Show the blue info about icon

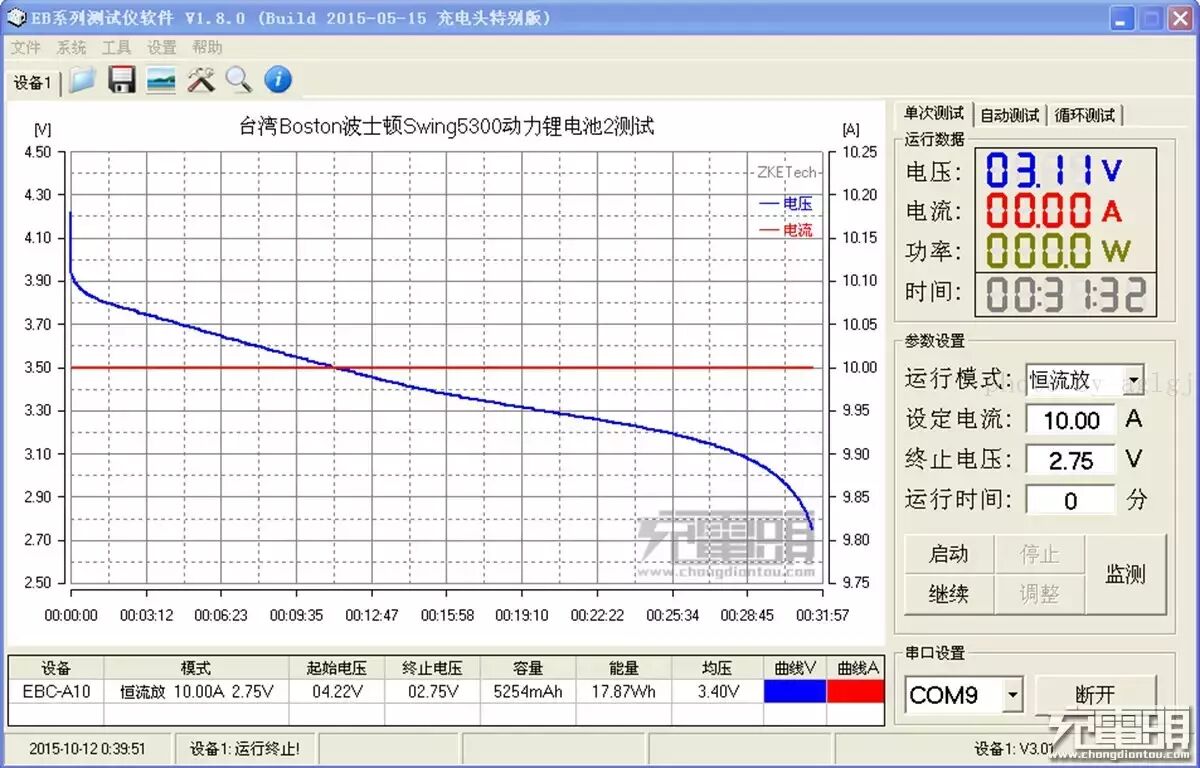pyautogui.click(x=278, y=80)
